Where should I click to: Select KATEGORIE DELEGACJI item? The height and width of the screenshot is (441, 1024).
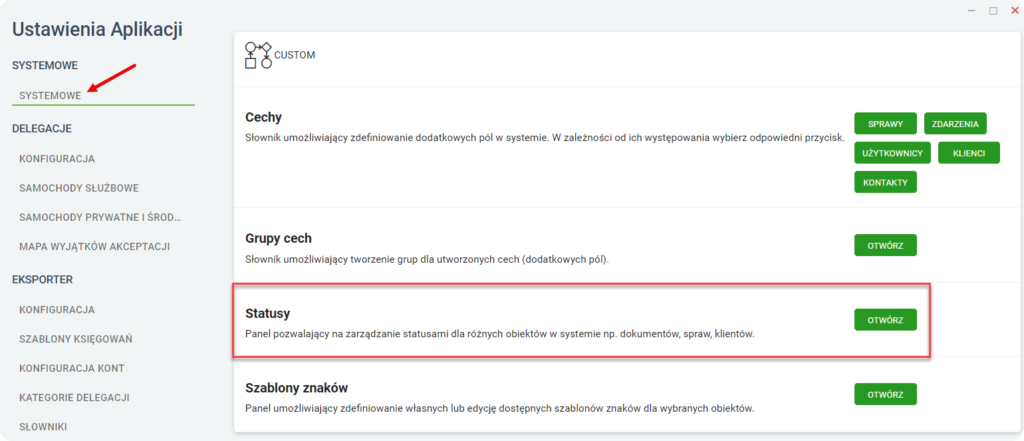[74, 398]
